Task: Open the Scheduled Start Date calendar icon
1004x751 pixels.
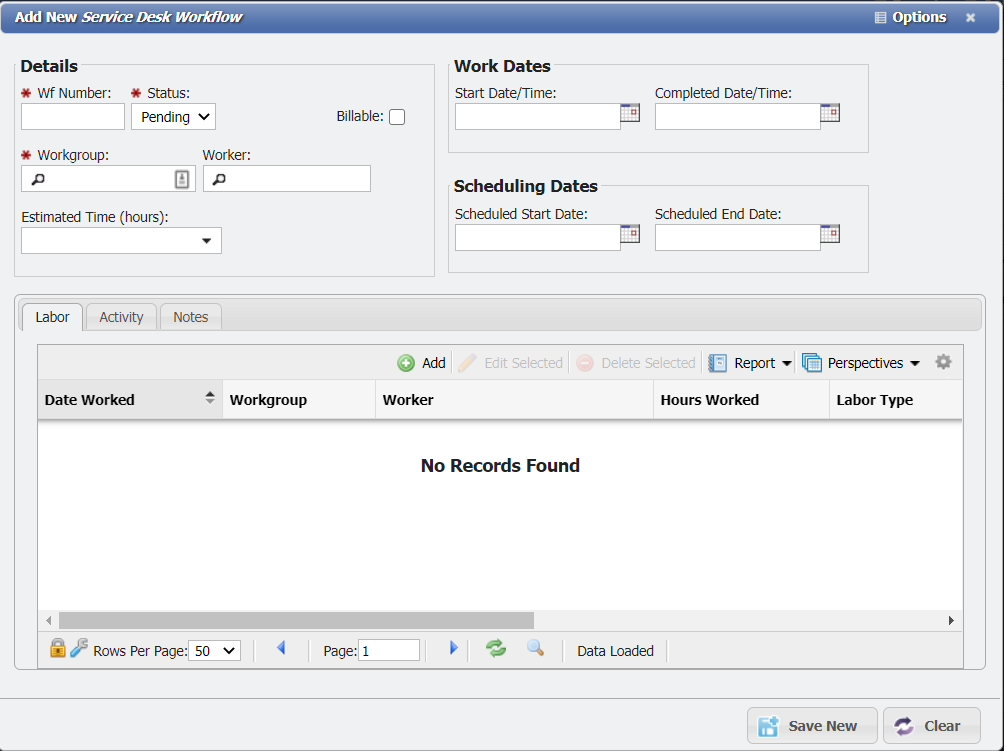Action: coord(630,234)
